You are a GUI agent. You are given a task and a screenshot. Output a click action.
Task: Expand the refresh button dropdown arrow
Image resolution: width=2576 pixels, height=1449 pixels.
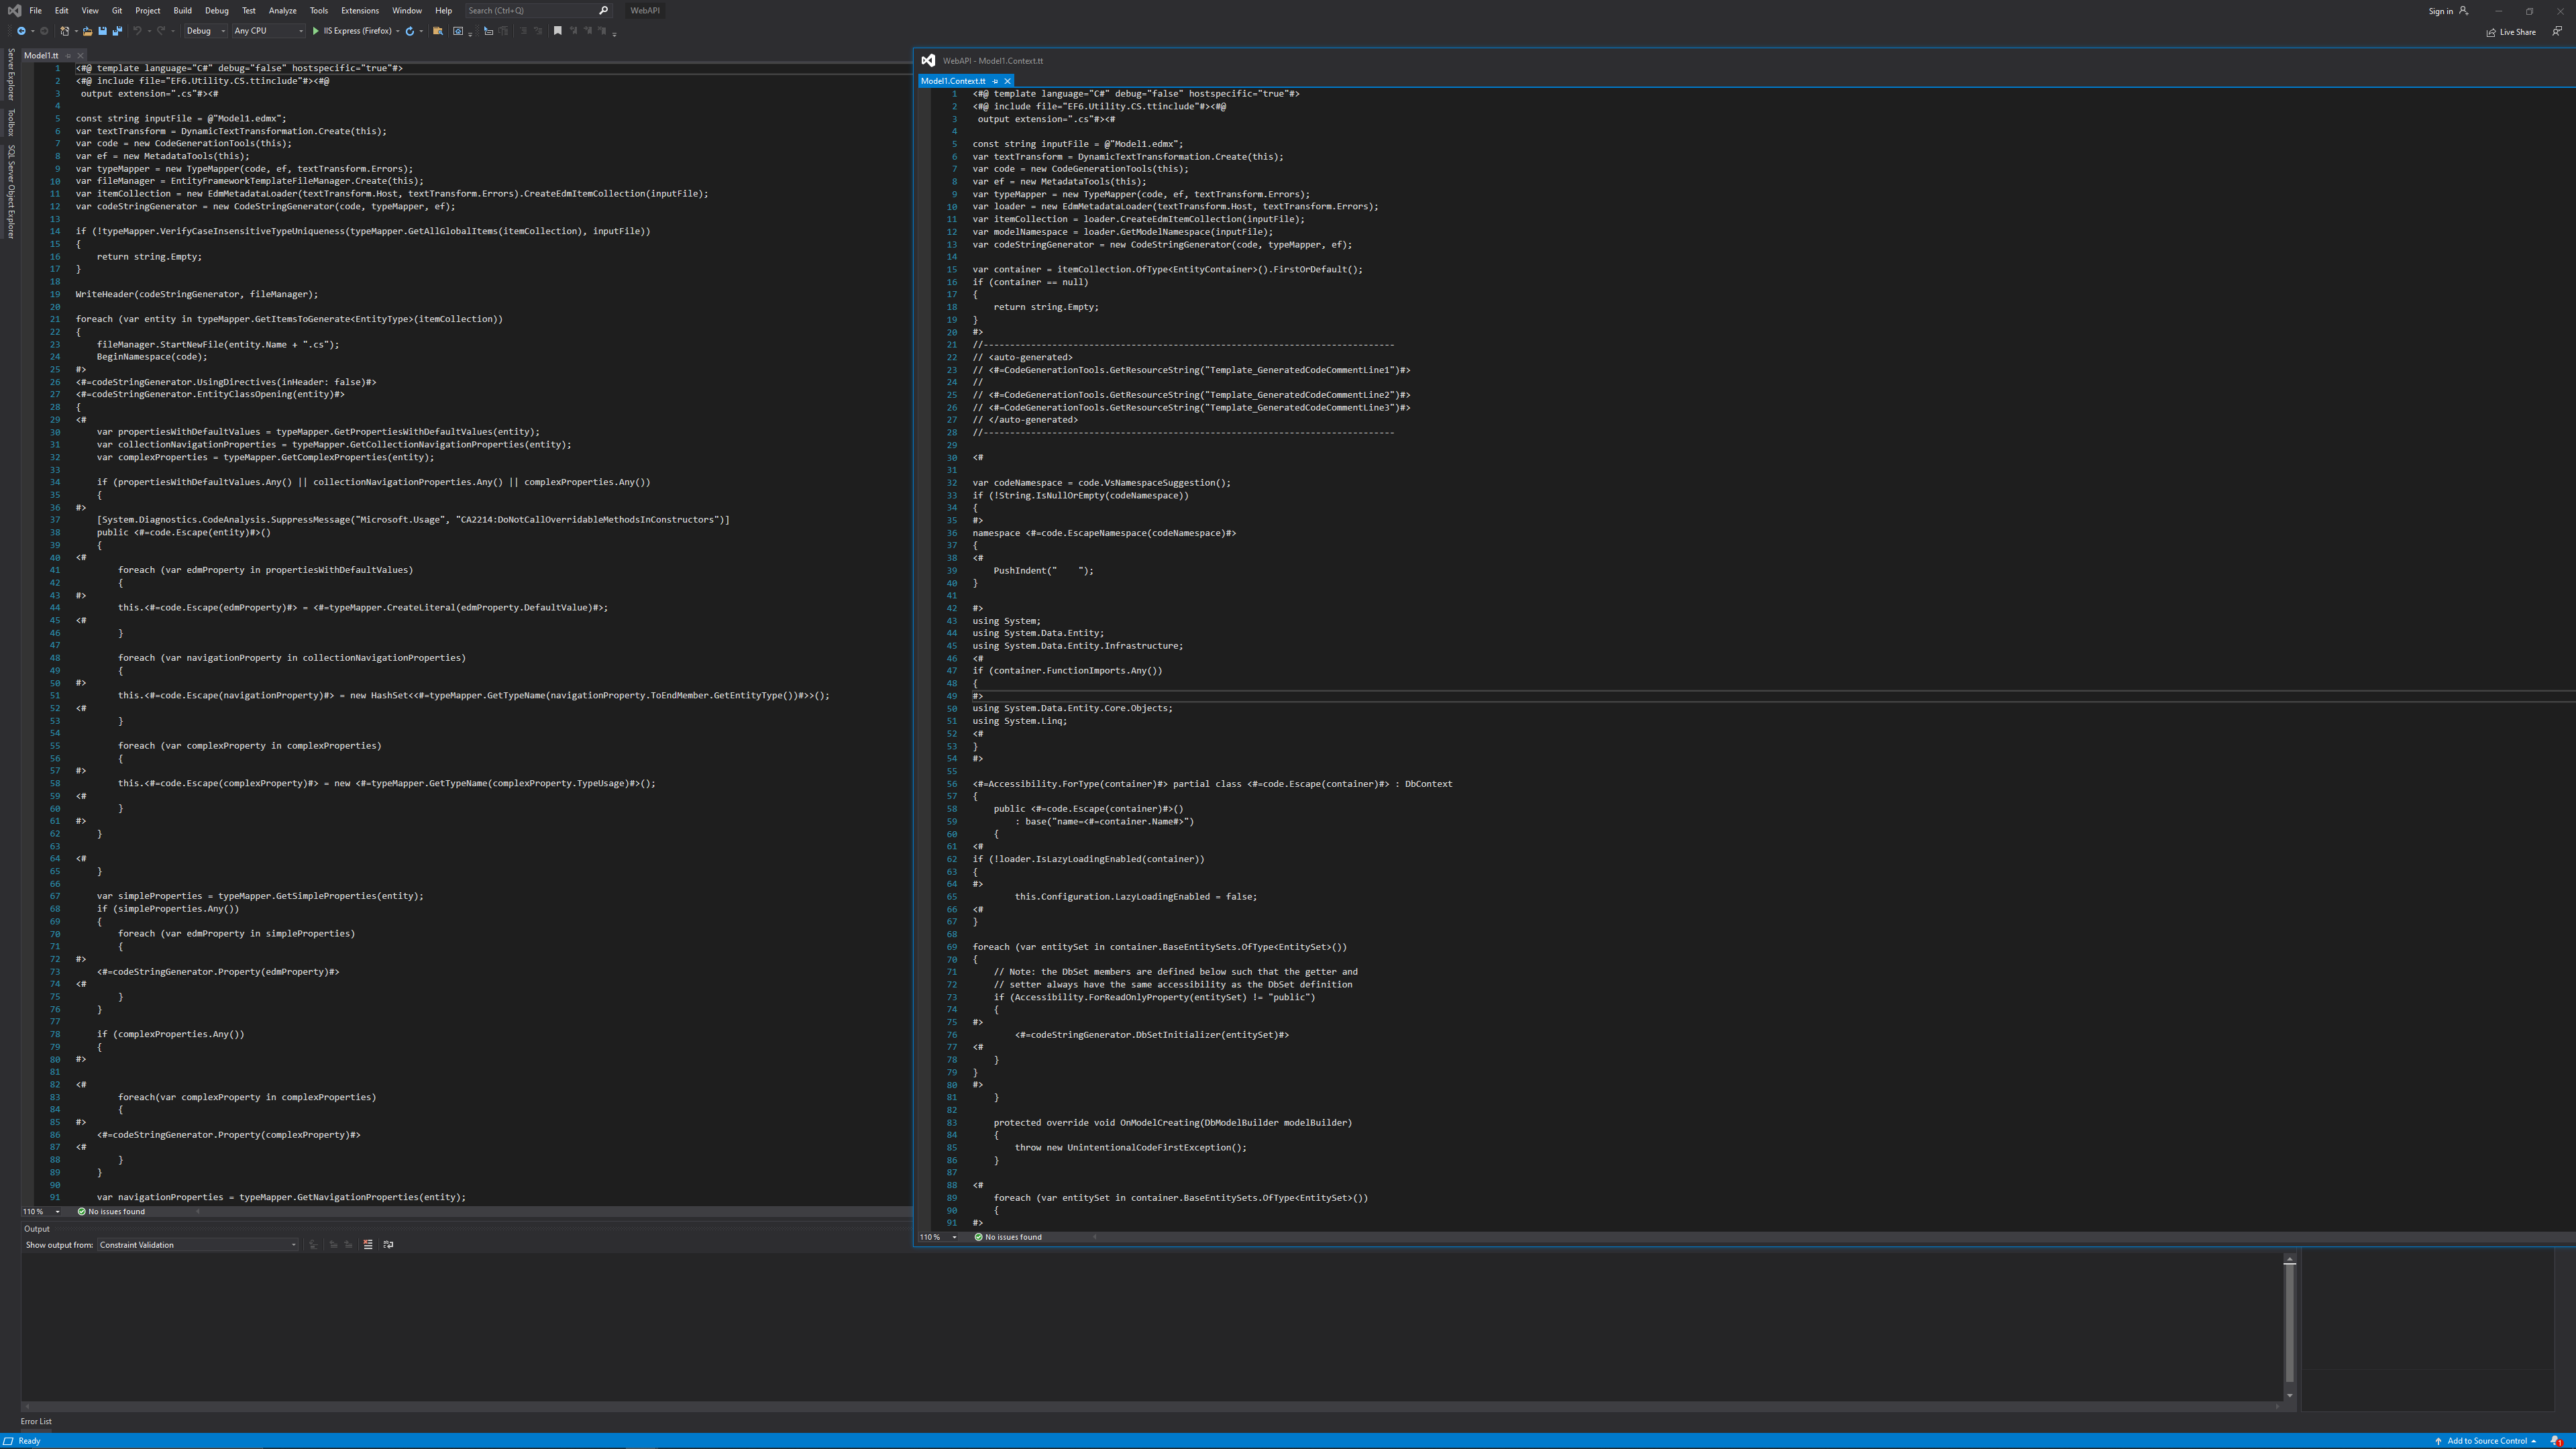[x=421, y=31]
